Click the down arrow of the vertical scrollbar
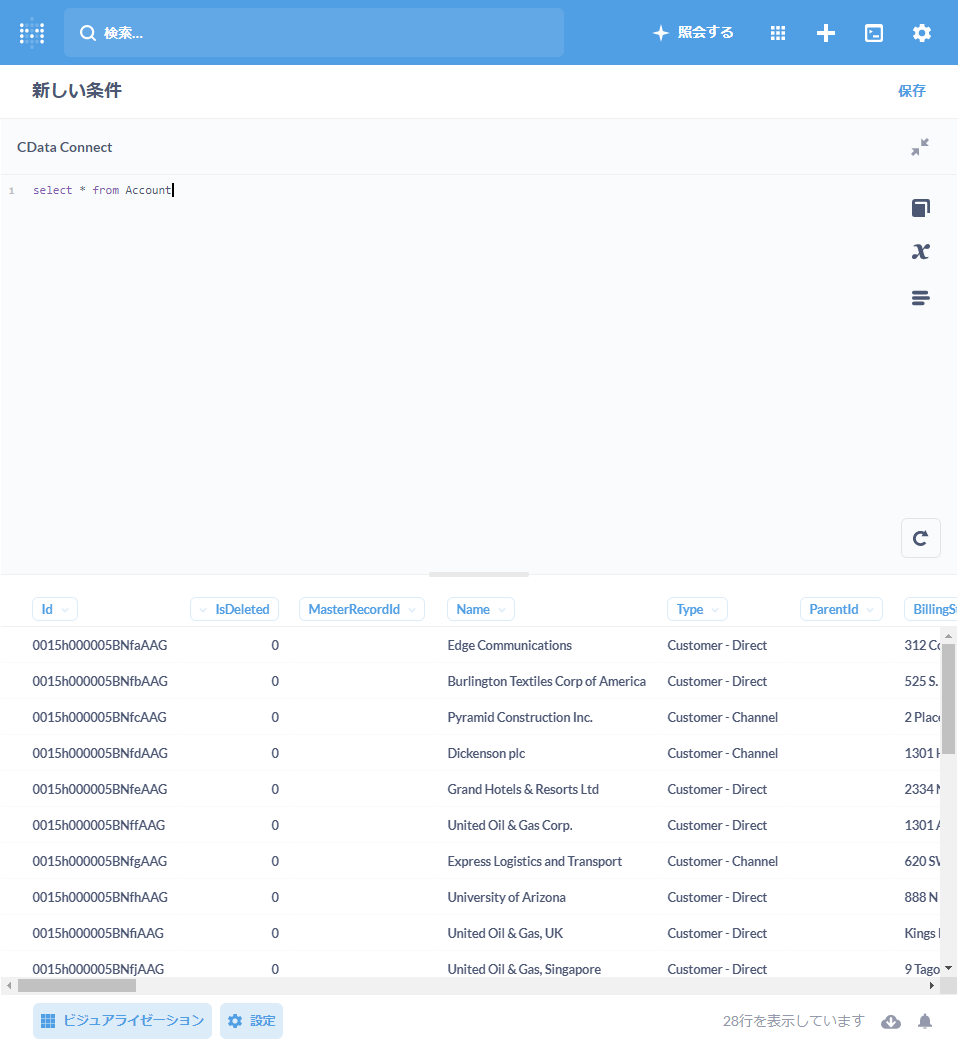 949,968
